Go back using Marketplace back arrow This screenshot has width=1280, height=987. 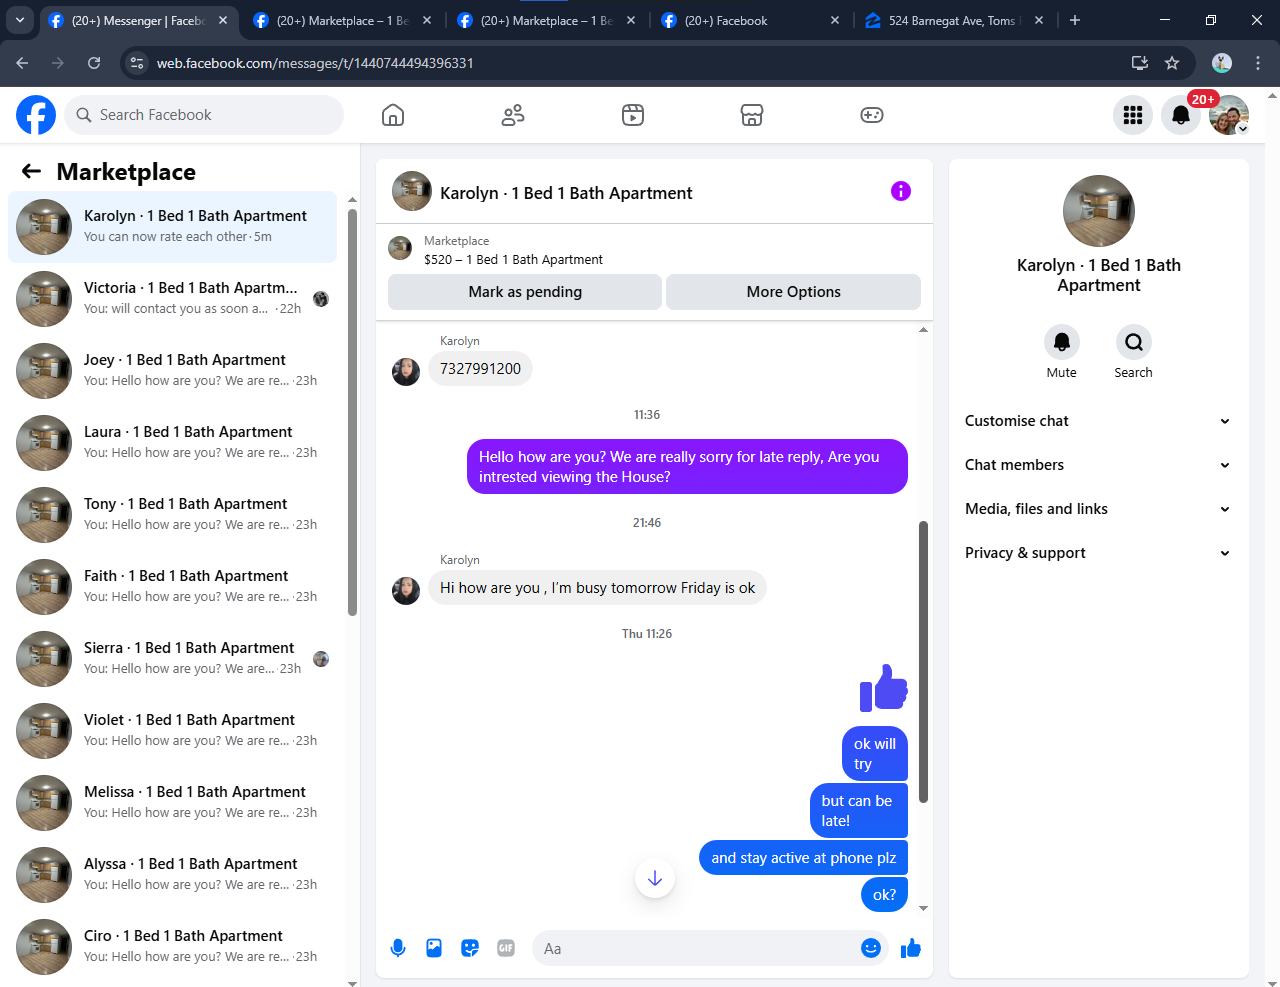32,171
